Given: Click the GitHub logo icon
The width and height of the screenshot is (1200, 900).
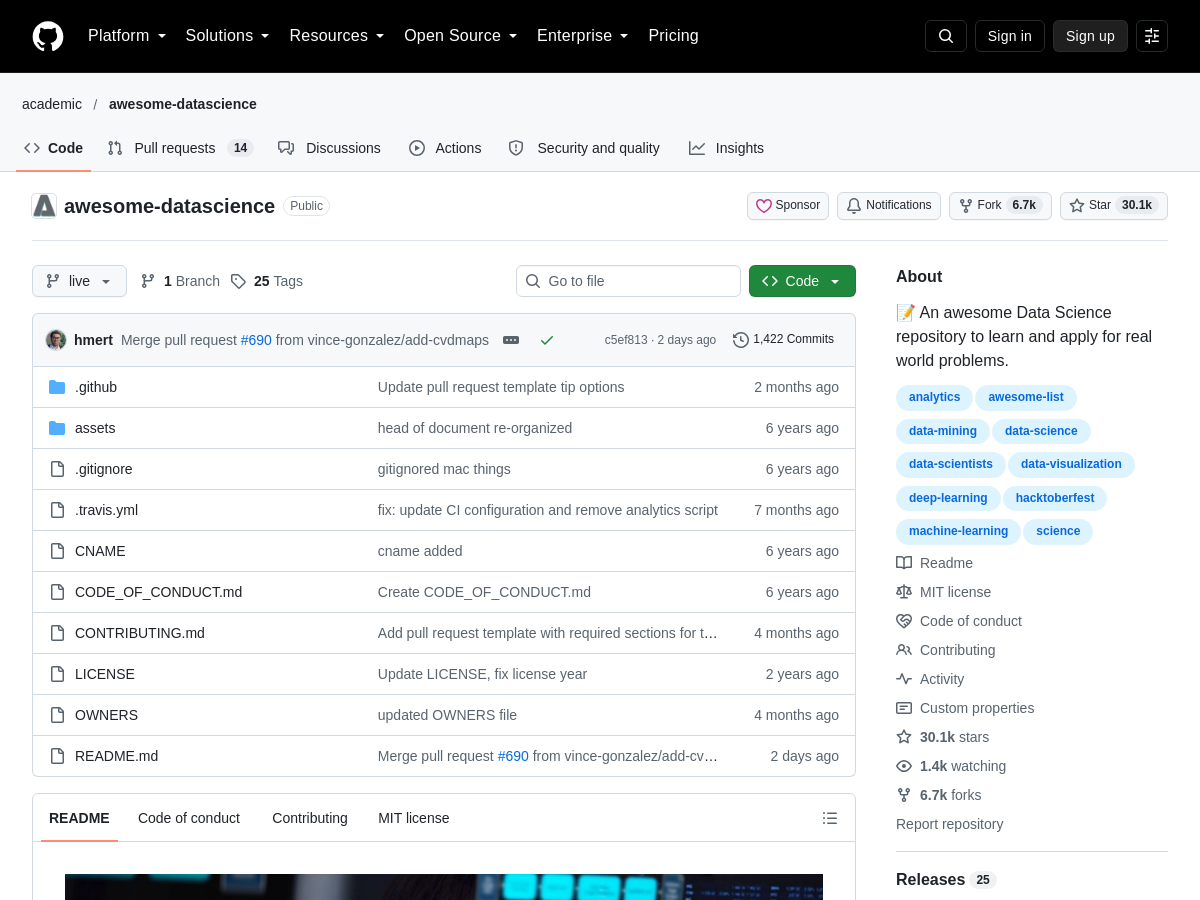Looking at the screenshot, I should pos(48,36).
